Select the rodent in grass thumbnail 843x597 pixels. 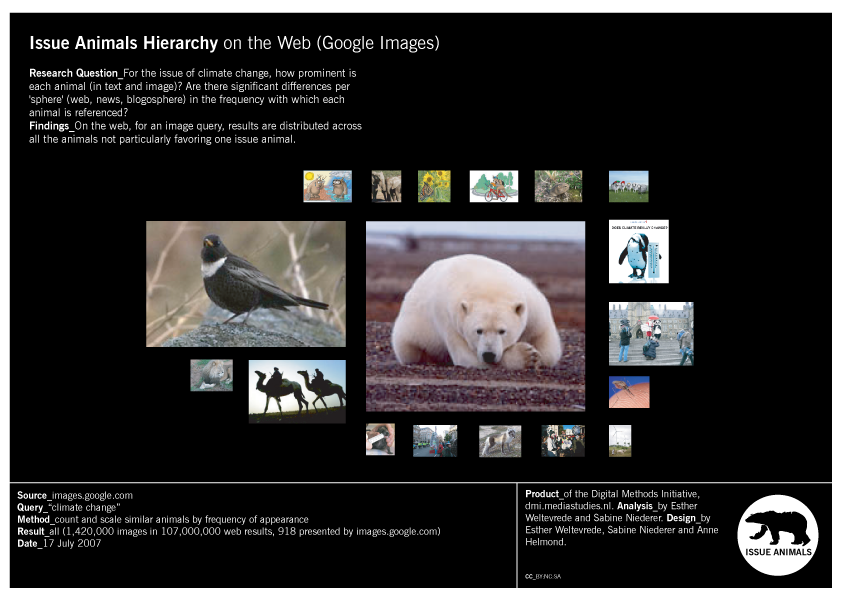tap(558, 186)
